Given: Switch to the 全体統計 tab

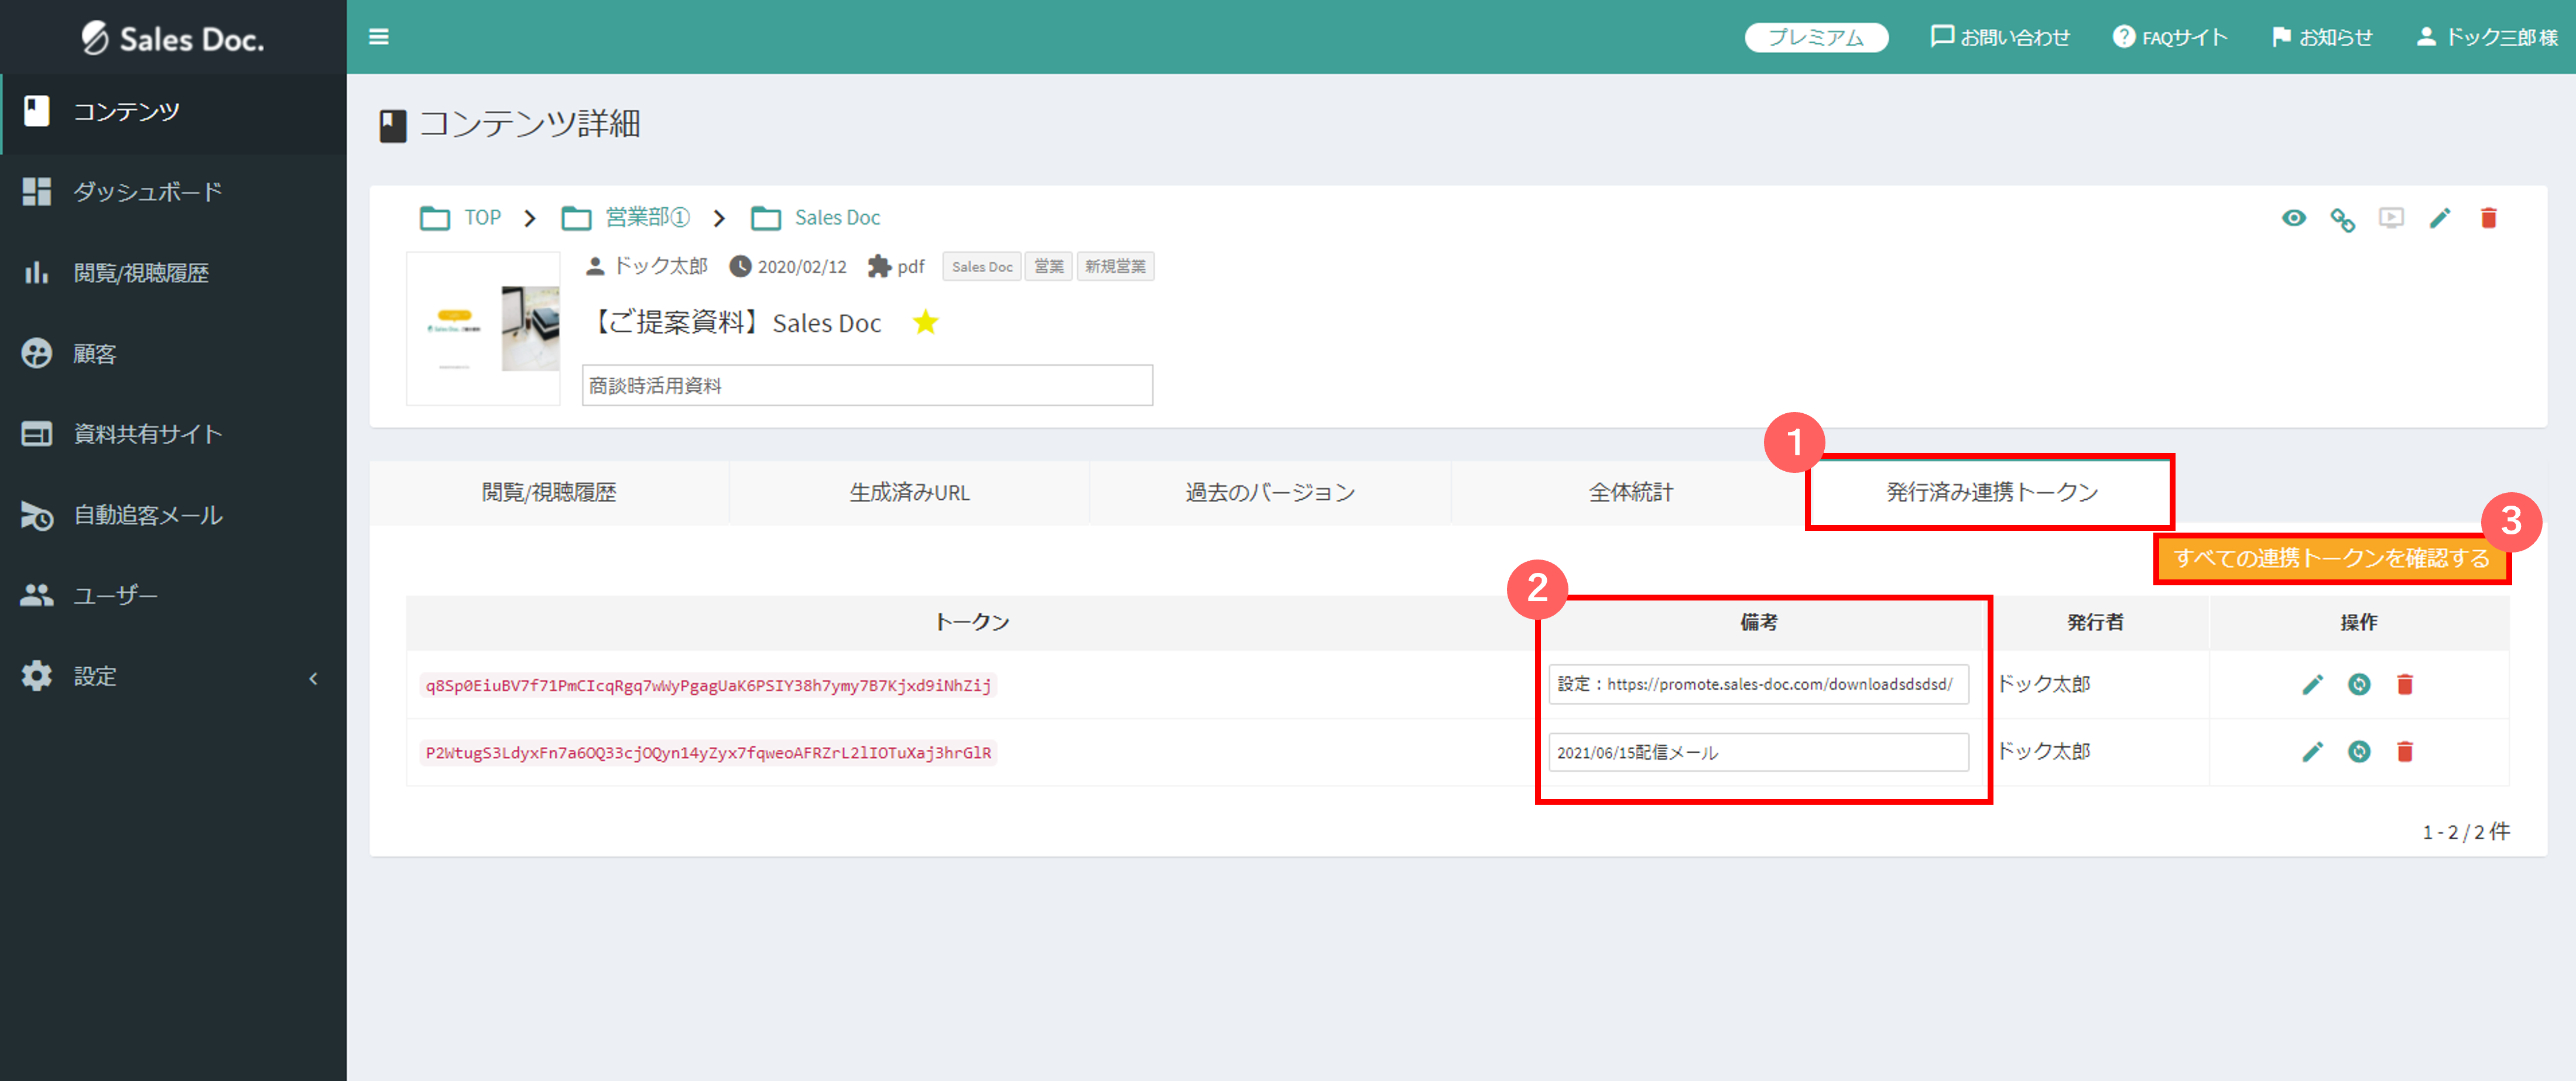Looking at the screenshot, I should pyautogui.click(x=1630, y=492).
